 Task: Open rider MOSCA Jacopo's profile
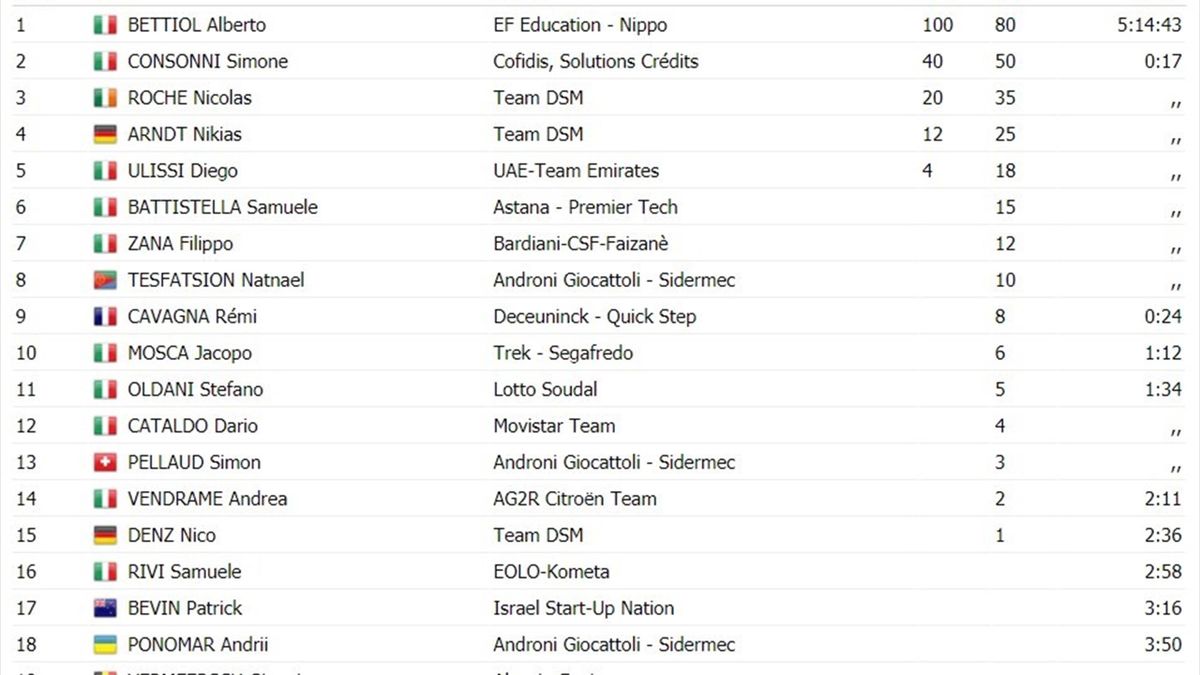click(x=189, y=353)
